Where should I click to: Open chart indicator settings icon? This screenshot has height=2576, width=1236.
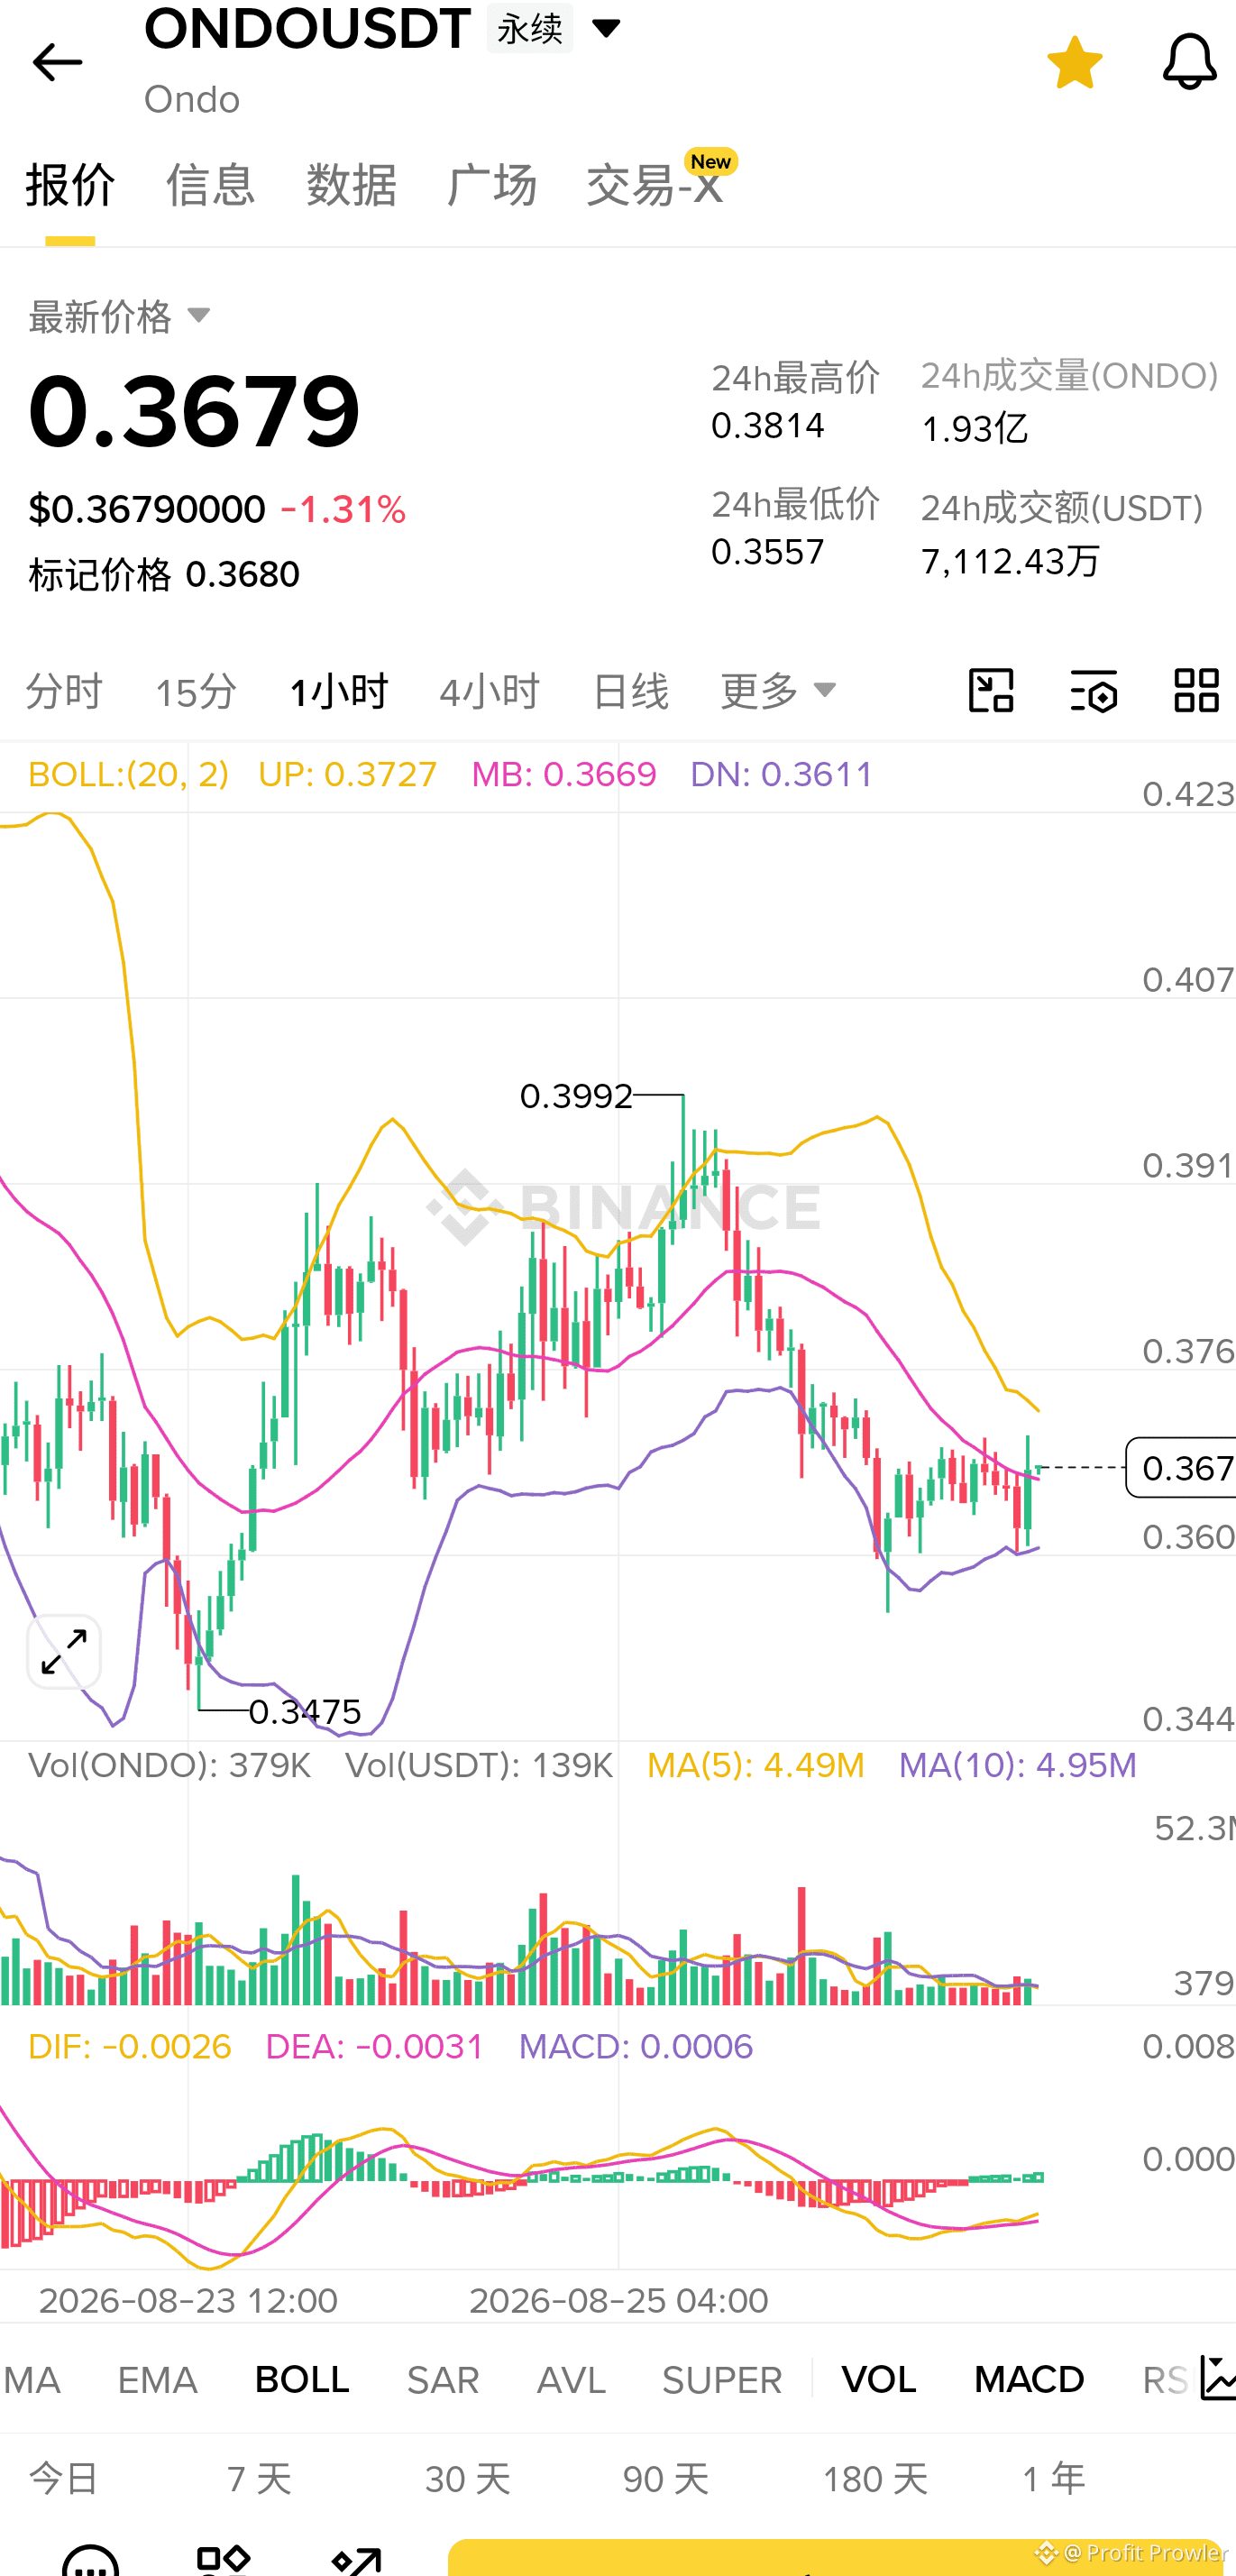(x=1094, y=691)
